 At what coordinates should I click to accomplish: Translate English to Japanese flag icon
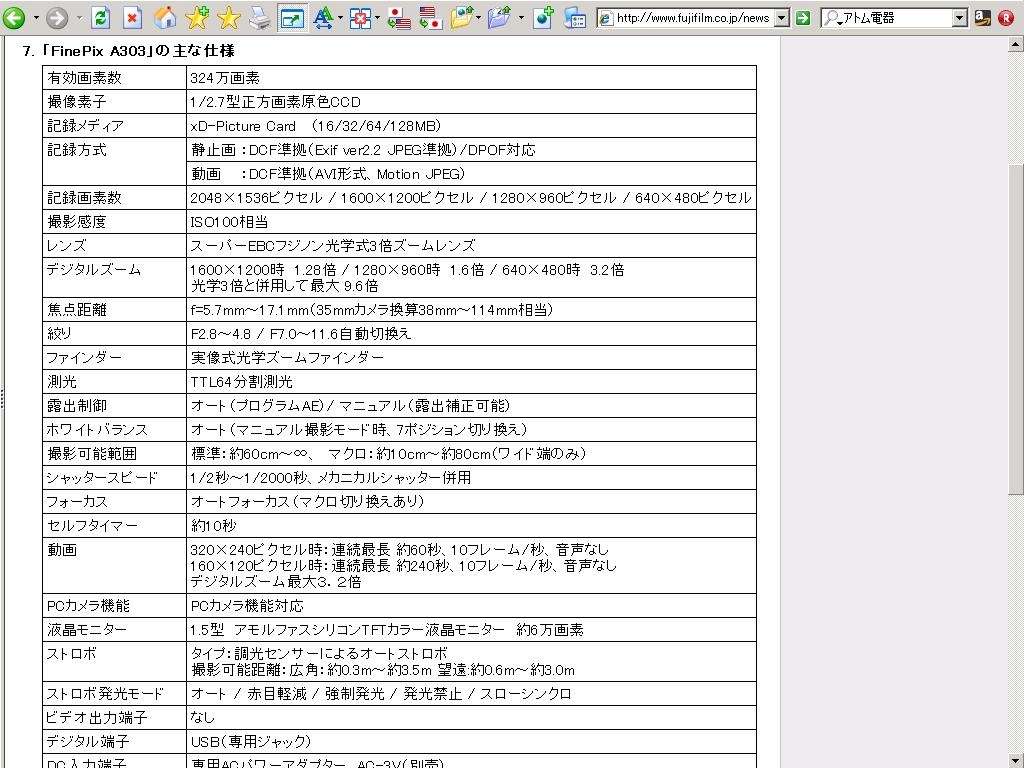pos(430,18)
